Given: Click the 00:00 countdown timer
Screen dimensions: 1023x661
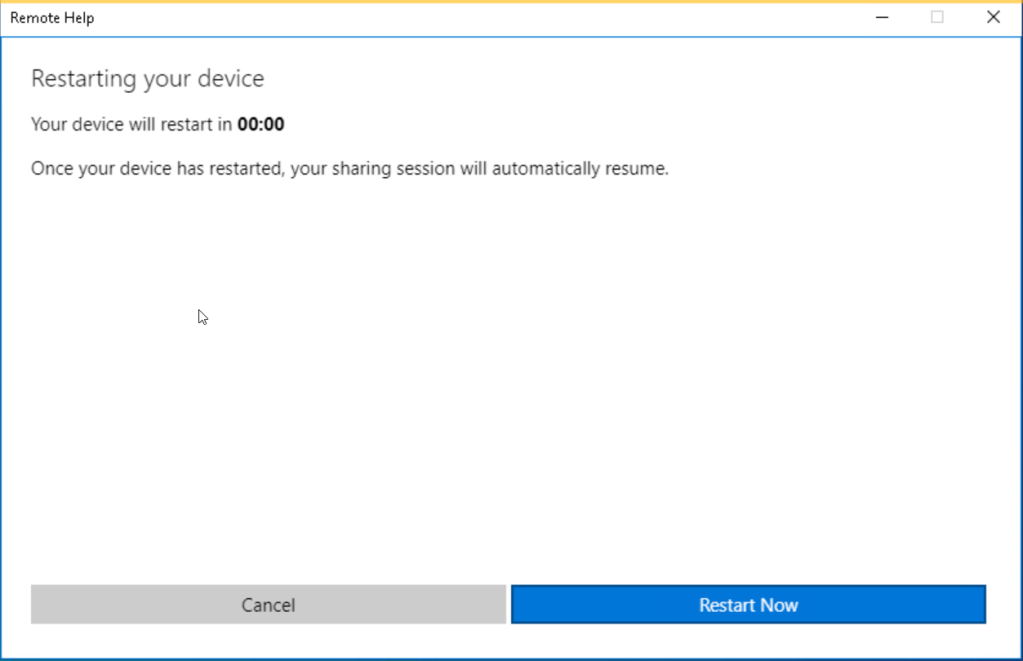Looking at the screenshot, I should (261, 125).
